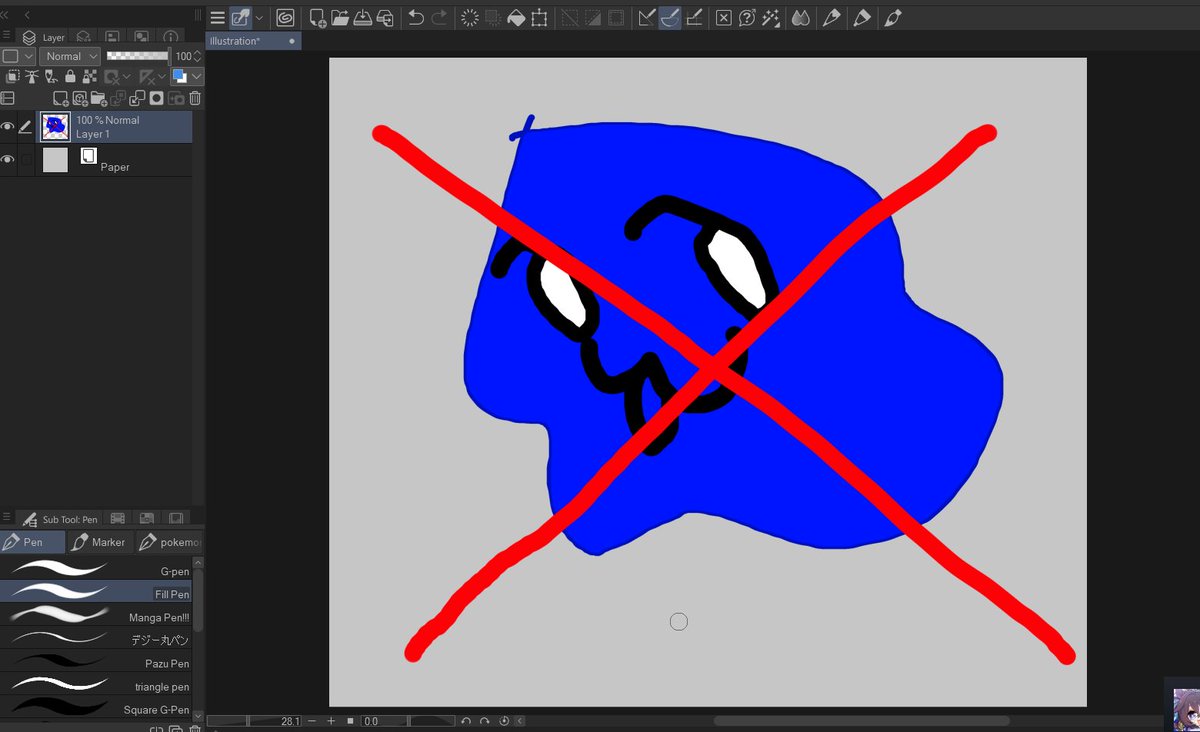The height and width of the screenshot is (732, 1200).
Task: Create a new canvas with New icon
Action: (x=317, y=17)
